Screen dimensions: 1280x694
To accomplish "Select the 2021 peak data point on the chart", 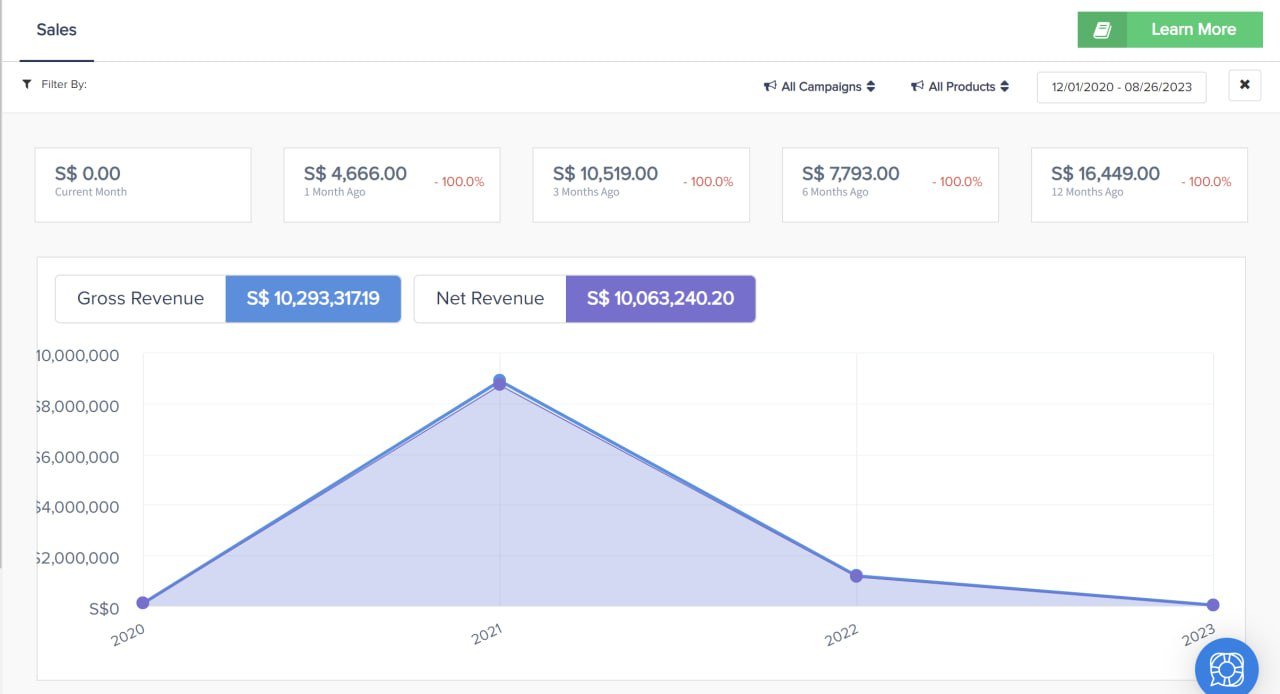I will pyautogui.click(x=499, y=381).
